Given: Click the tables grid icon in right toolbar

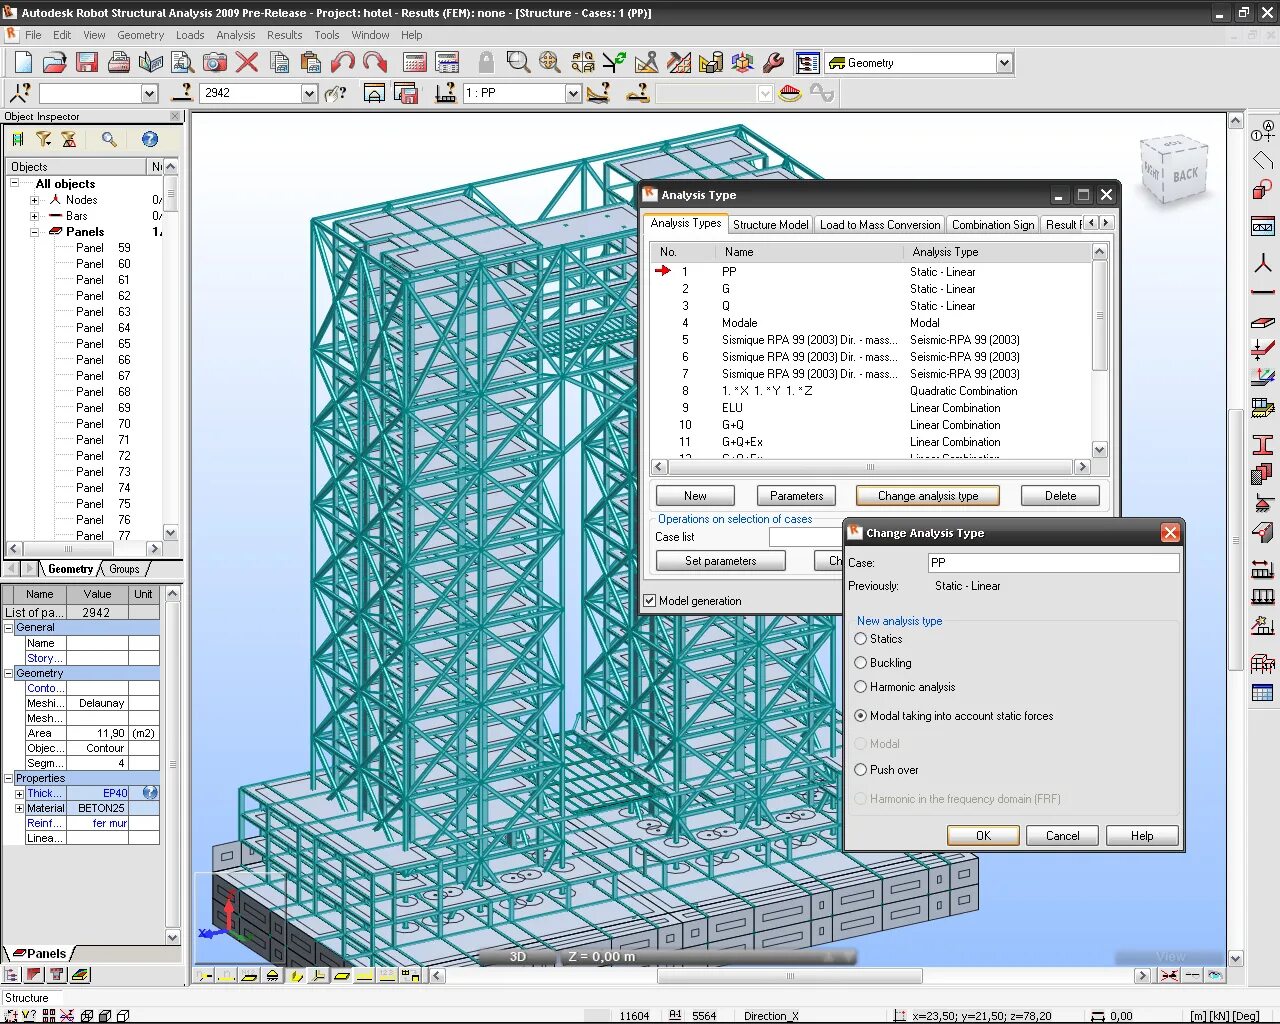Looking at the screenshot, I should point(1263,693).
